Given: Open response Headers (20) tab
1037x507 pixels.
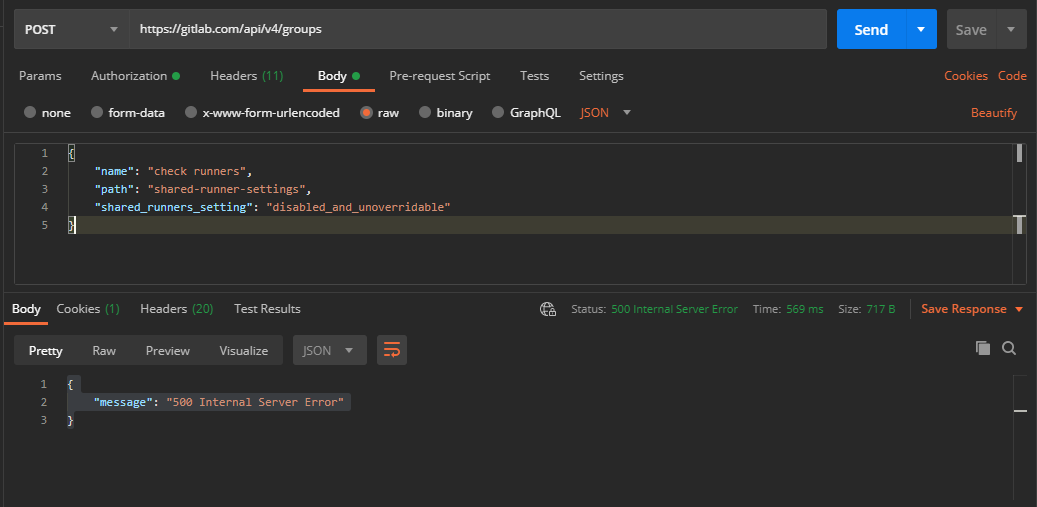Looking at the screenshot, I should pyautogui.click(x=176, y=309).
